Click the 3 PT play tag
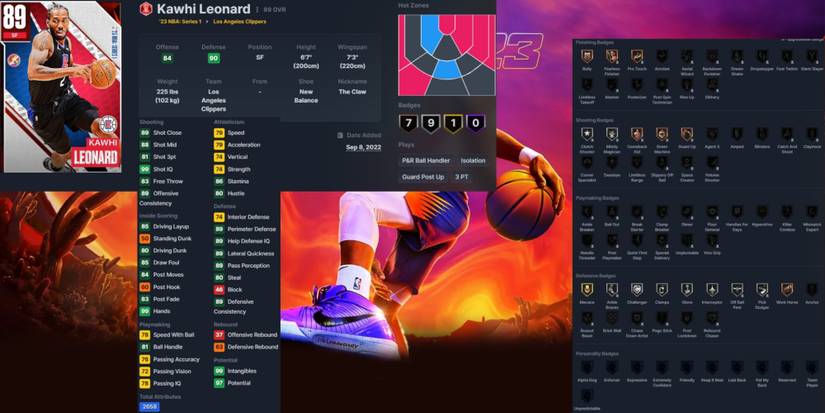Viewport: 825px width, 413px height. click(x=462, y=177)
